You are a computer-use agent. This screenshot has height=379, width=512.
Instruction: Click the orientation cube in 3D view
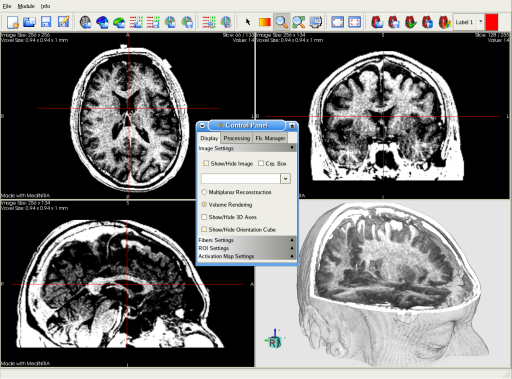[274, 339]
